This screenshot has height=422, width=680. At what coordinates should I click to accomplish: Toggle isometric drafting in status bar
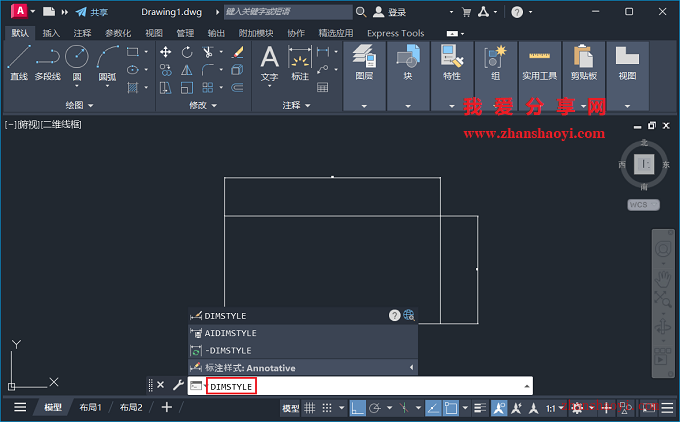coord(404,408)
